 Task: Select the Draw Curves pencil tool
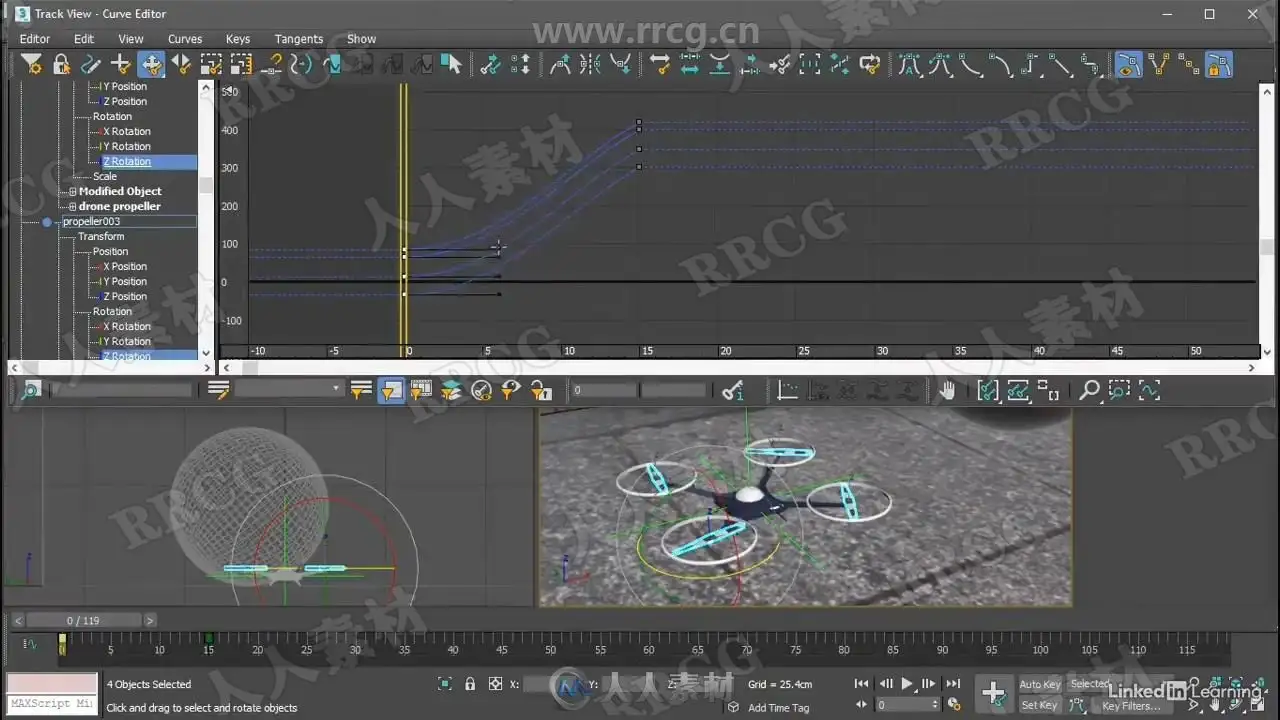click(x=91, y=65)
